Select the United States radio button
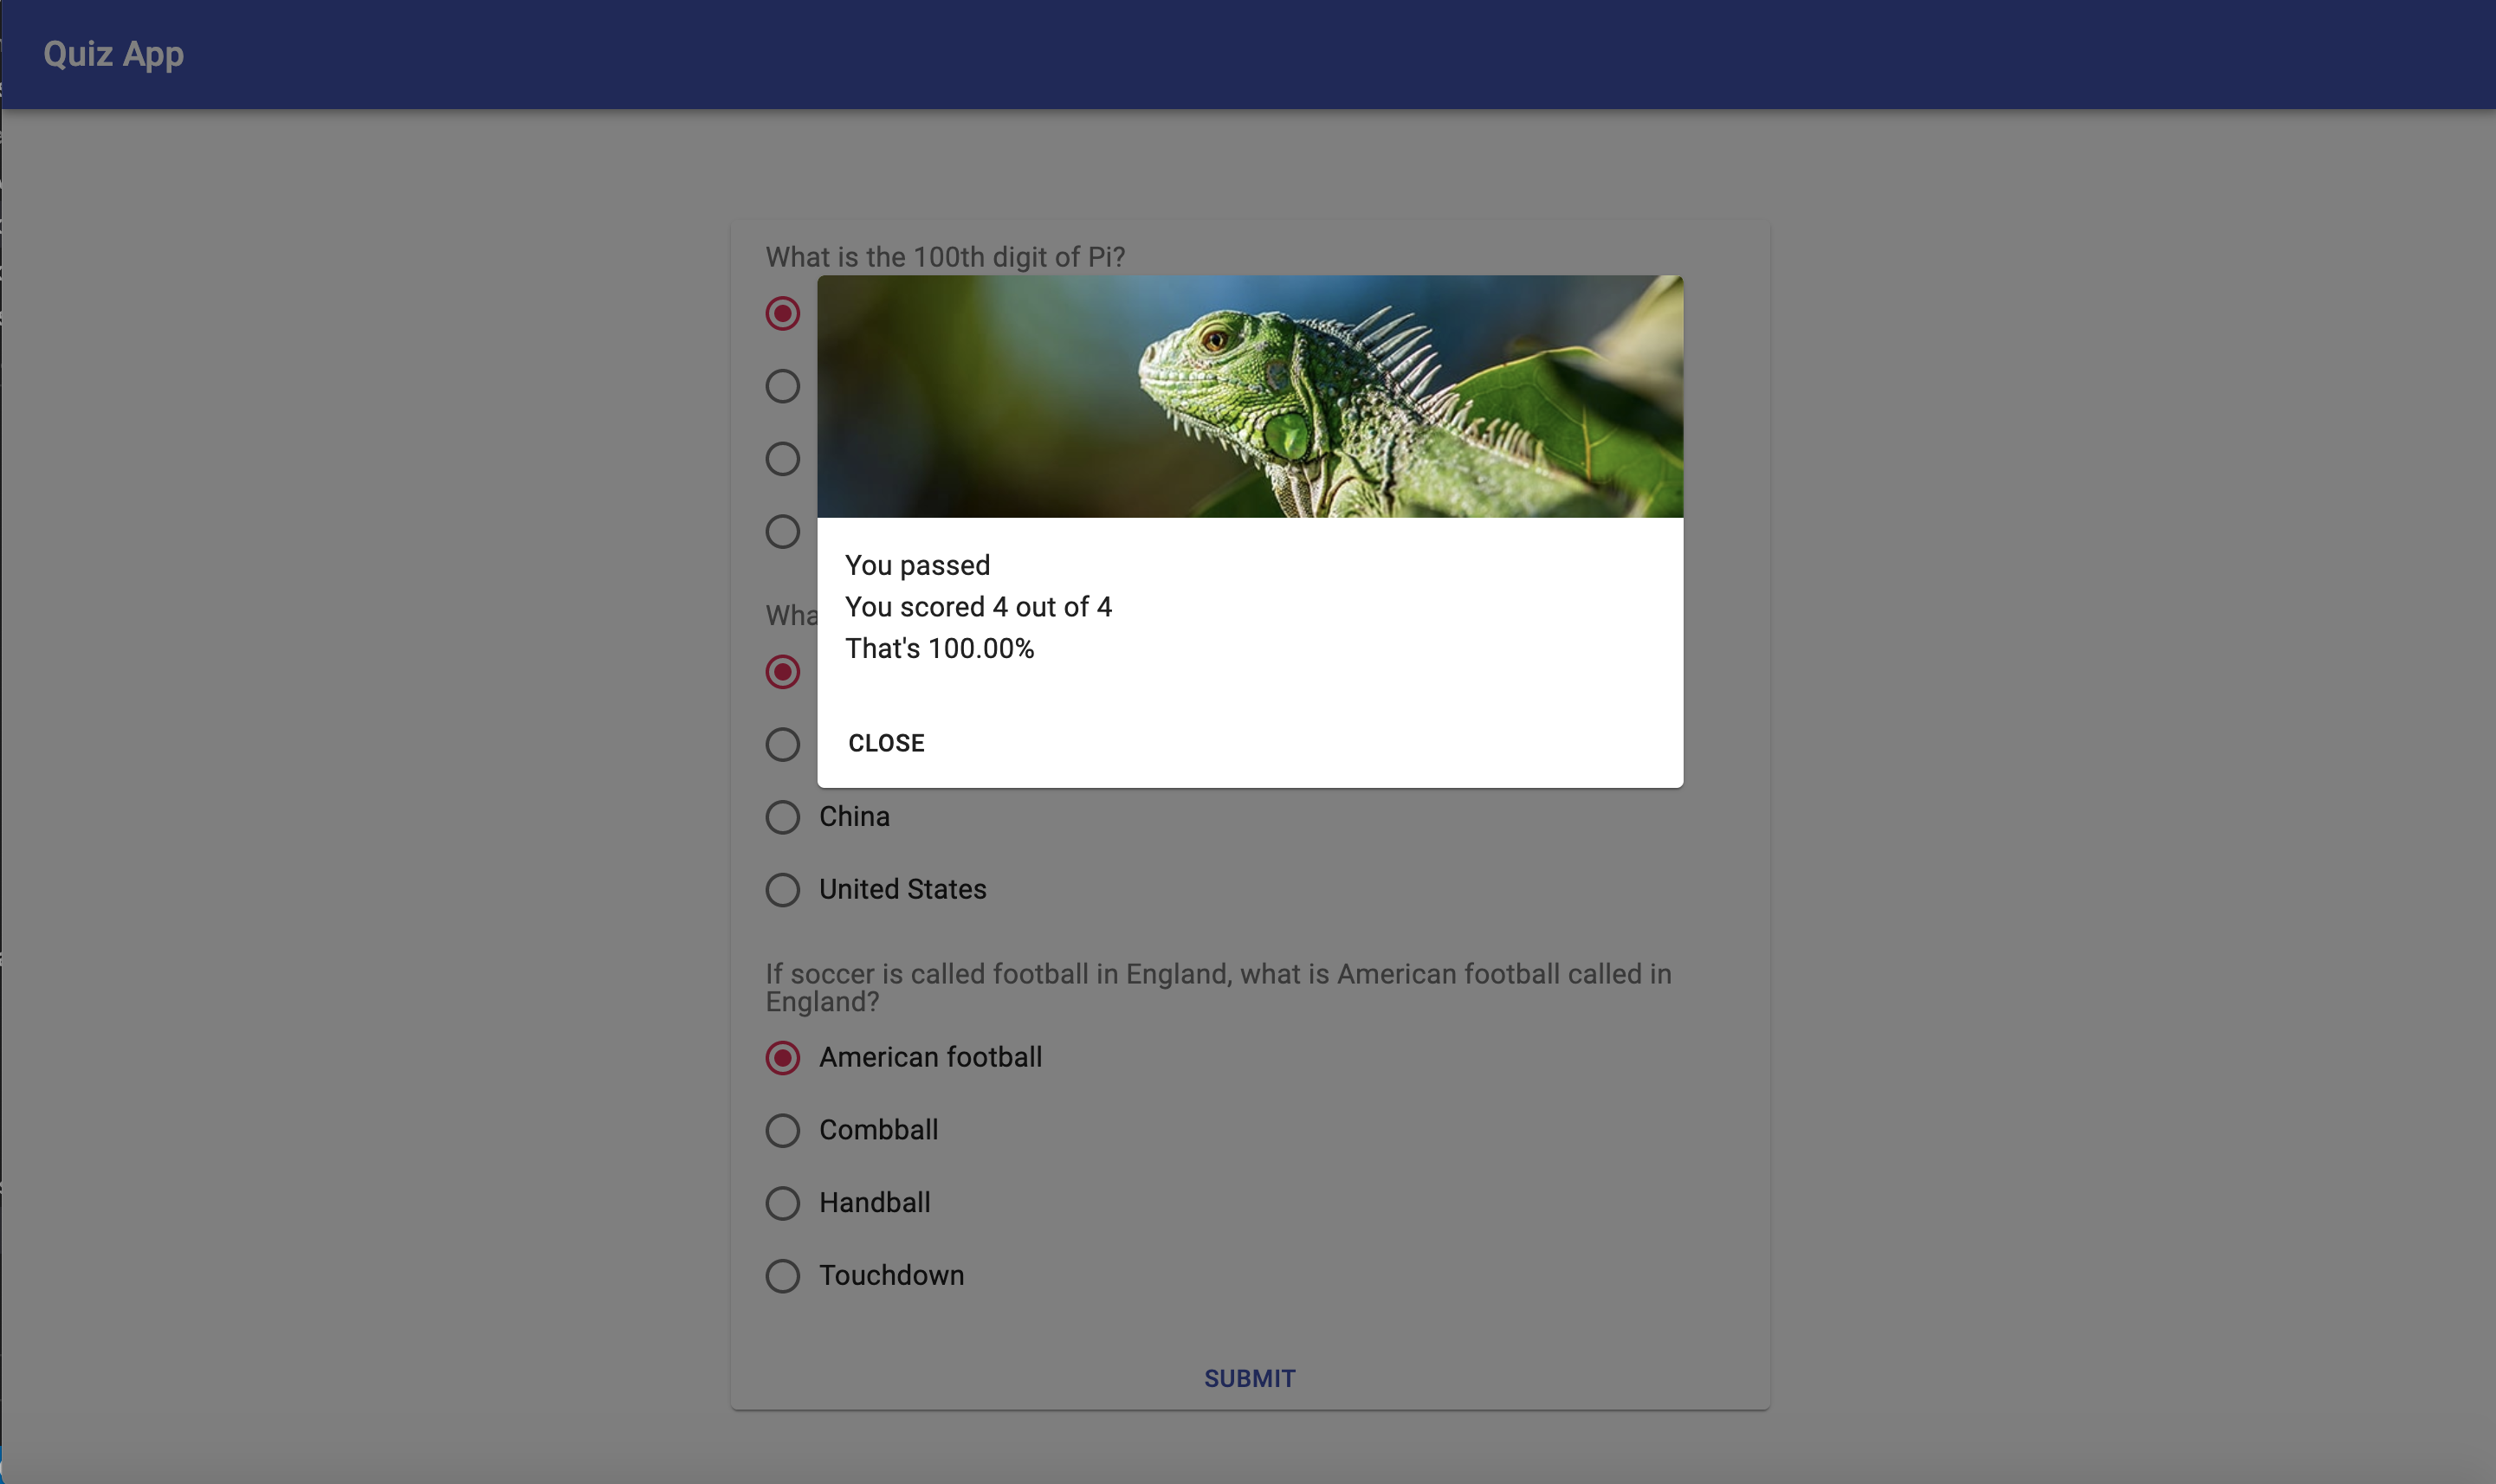The width and height of the screenshot is (2496, 1484). tap(783, 890)
